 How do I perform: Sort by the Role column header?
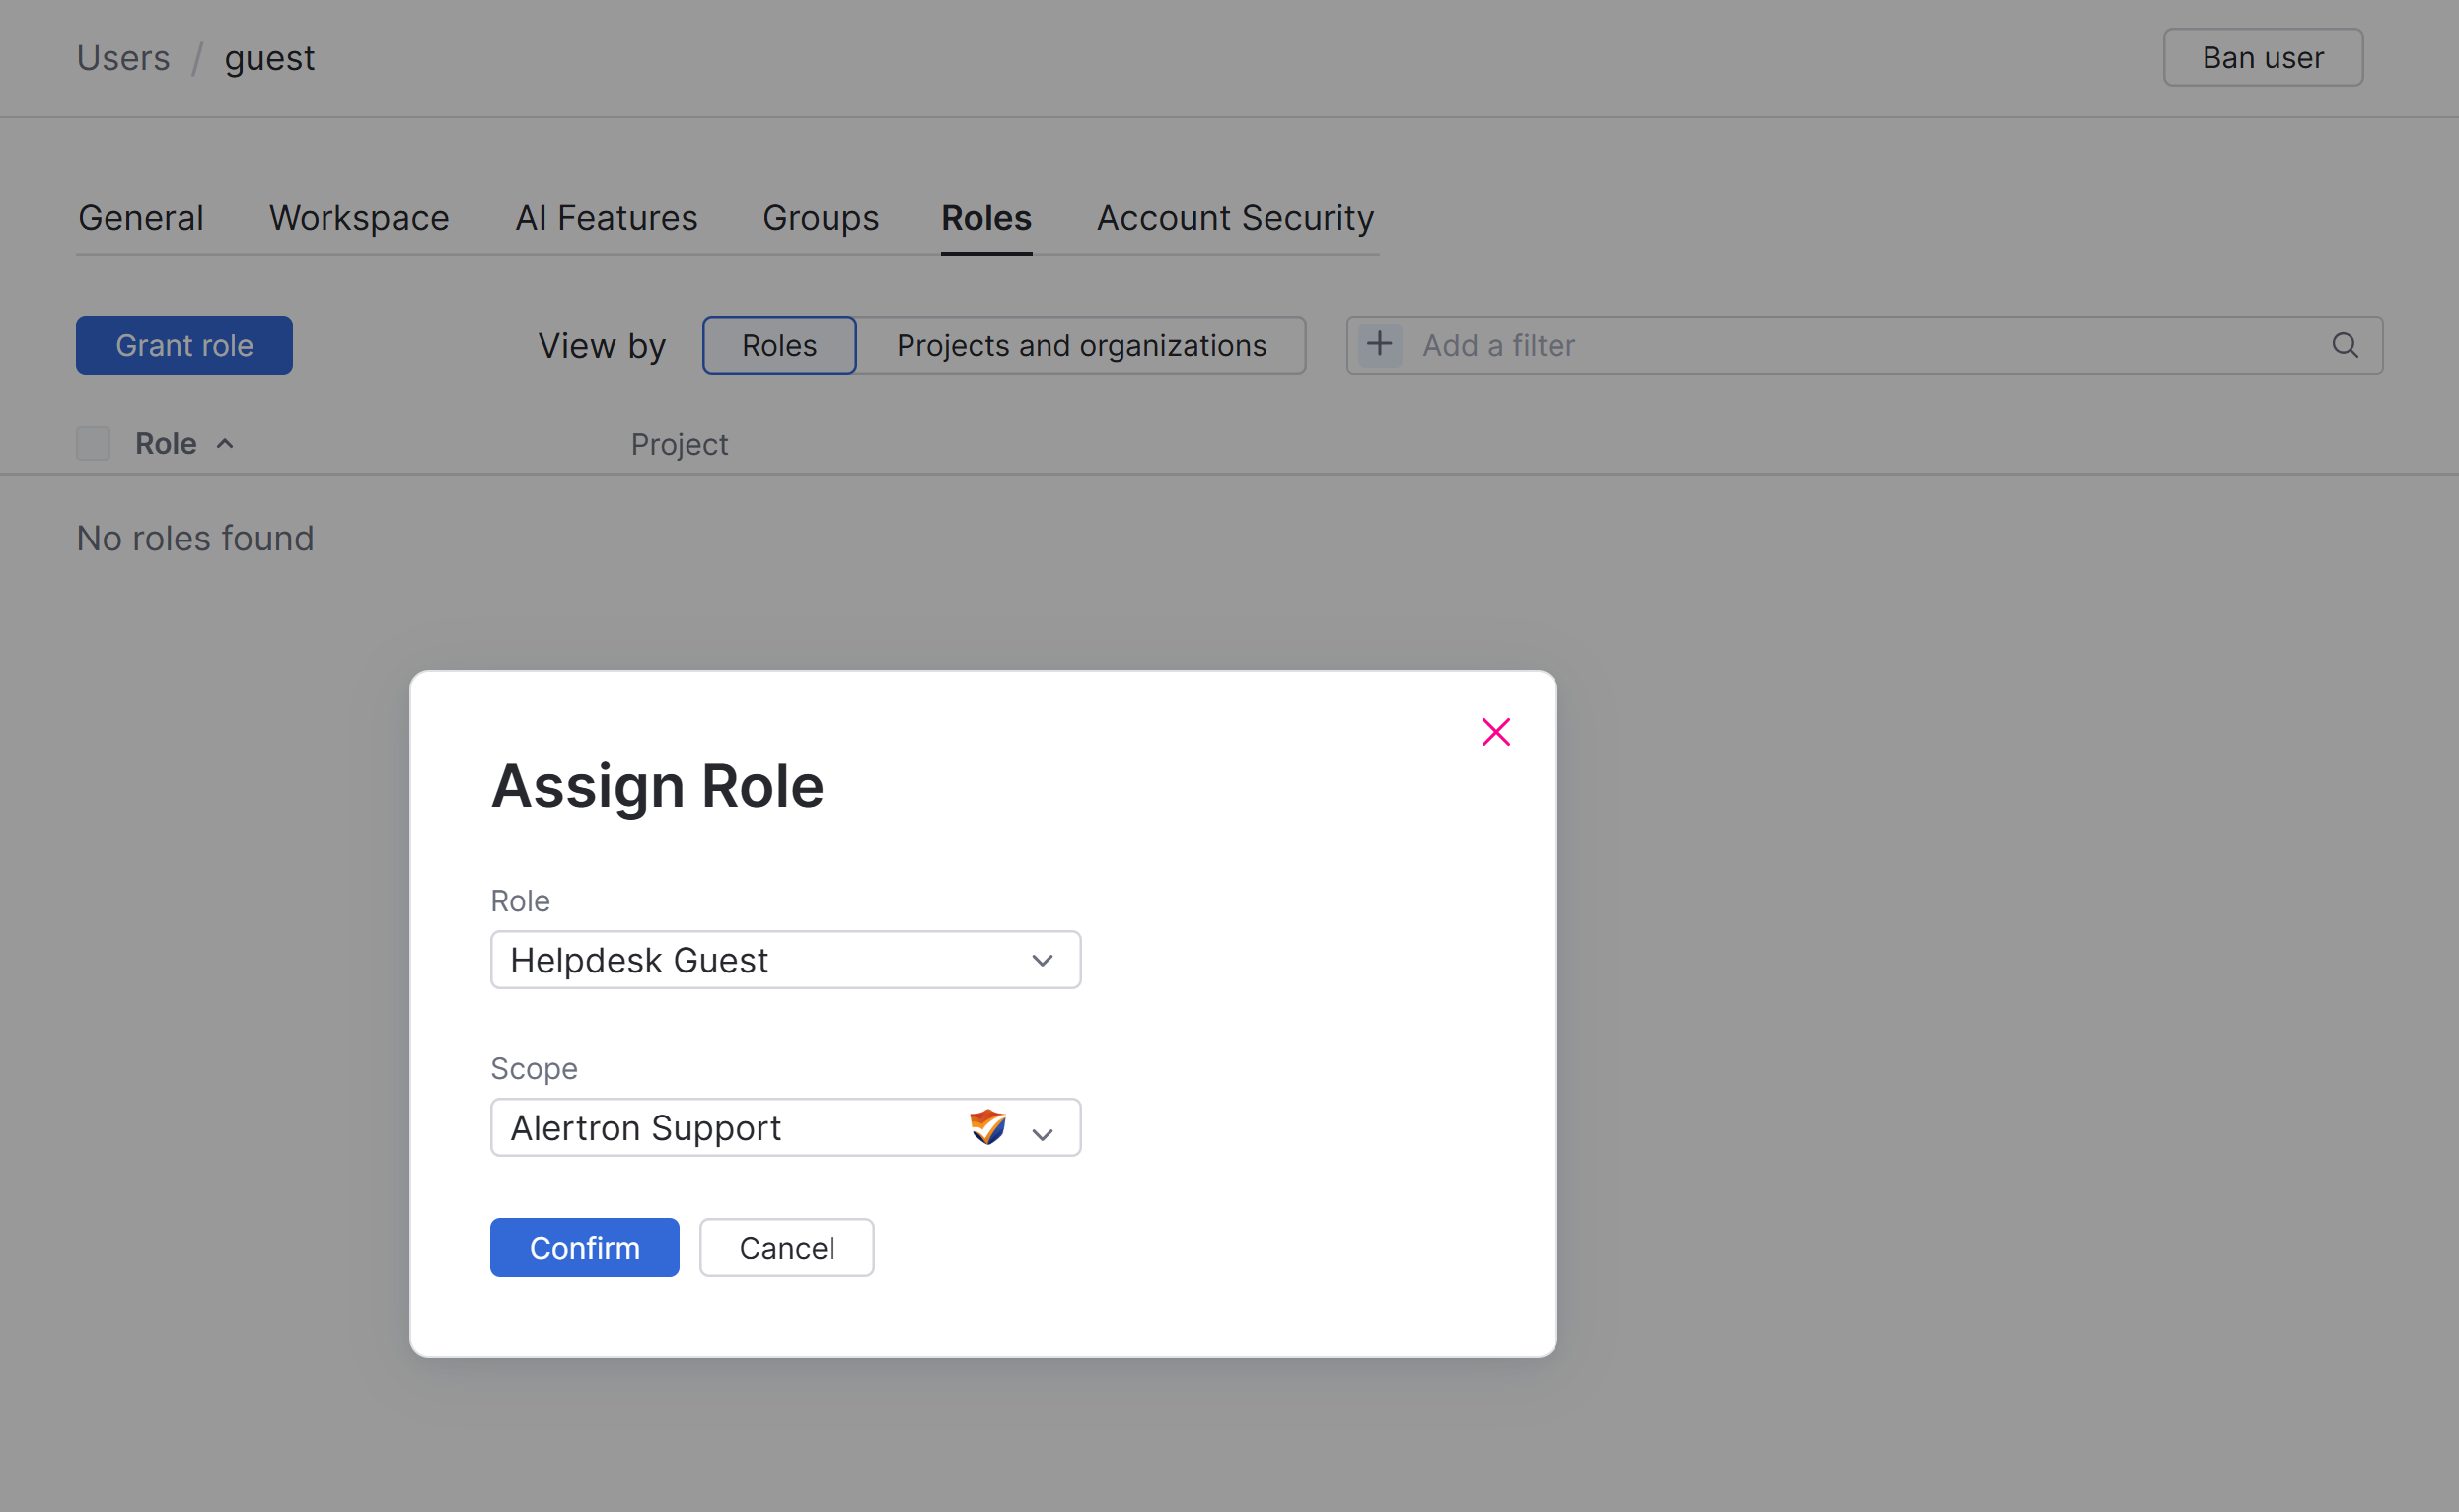[x=166, y=443]
